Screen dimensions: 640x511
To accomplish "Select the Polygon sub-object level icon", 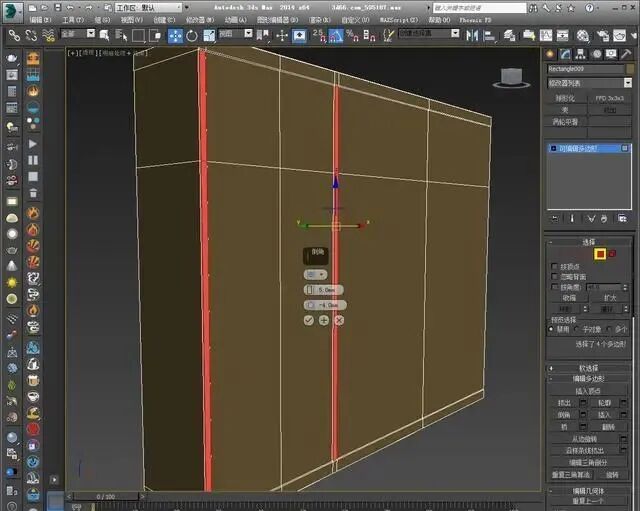I will [x=600, y=254].
